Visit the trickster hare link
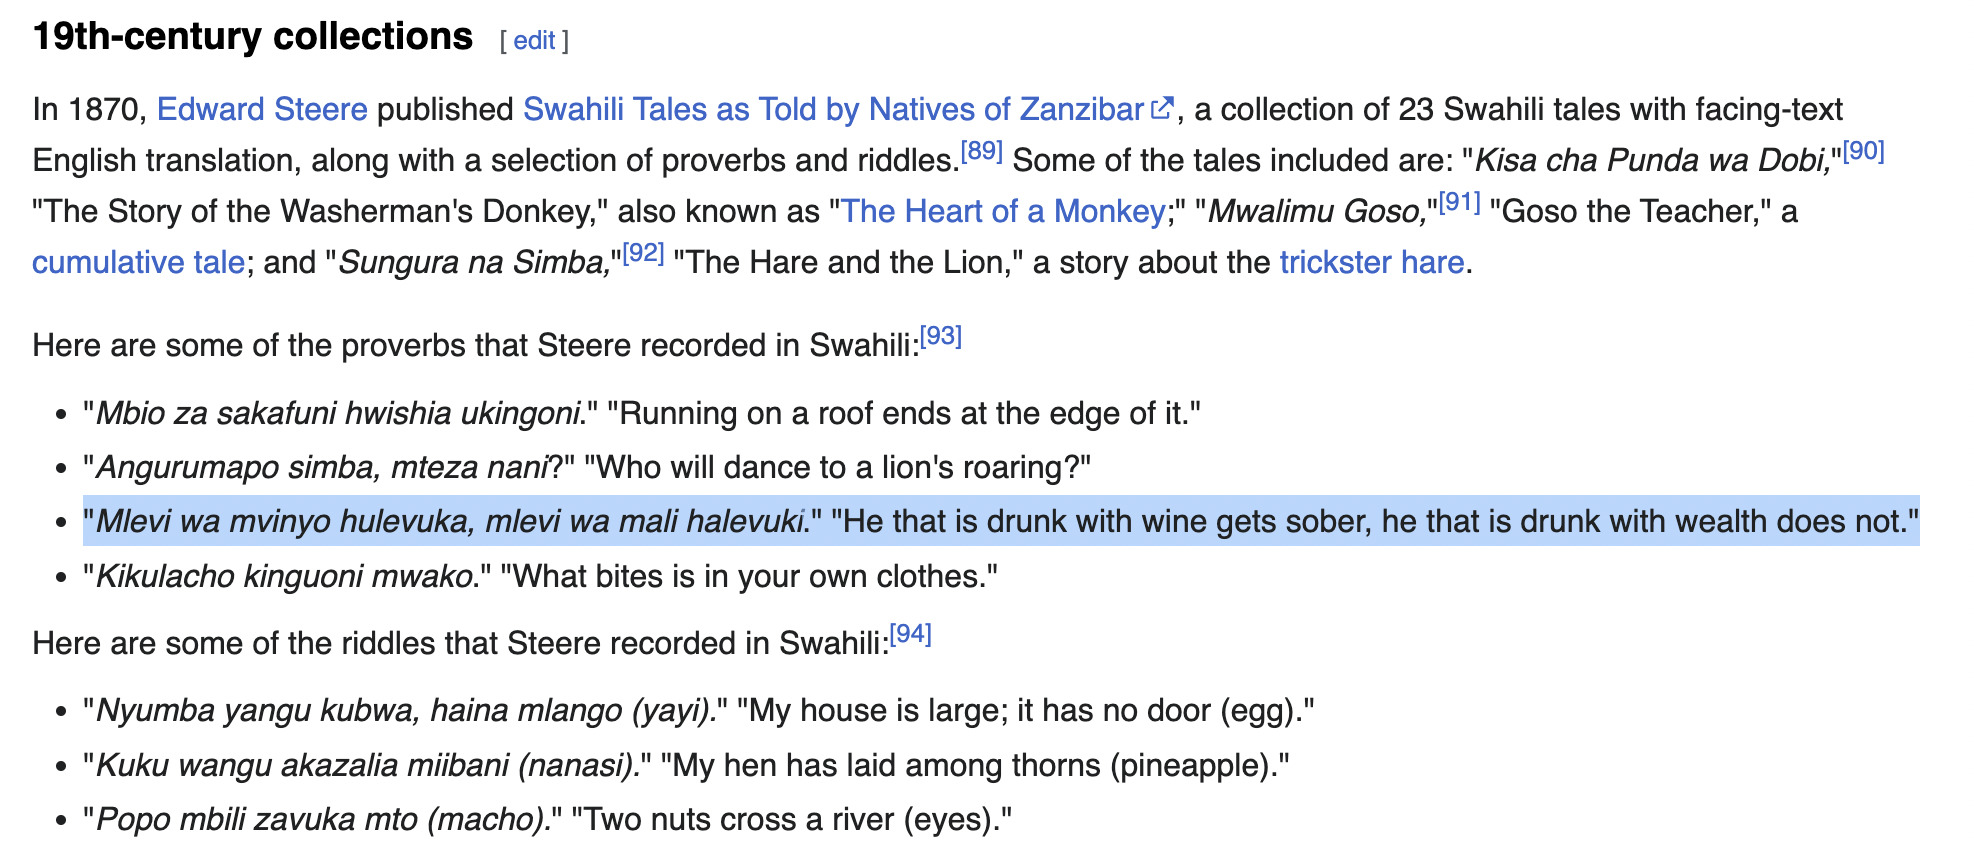This screenshot has height=864, width=1974. (1371, 262)
